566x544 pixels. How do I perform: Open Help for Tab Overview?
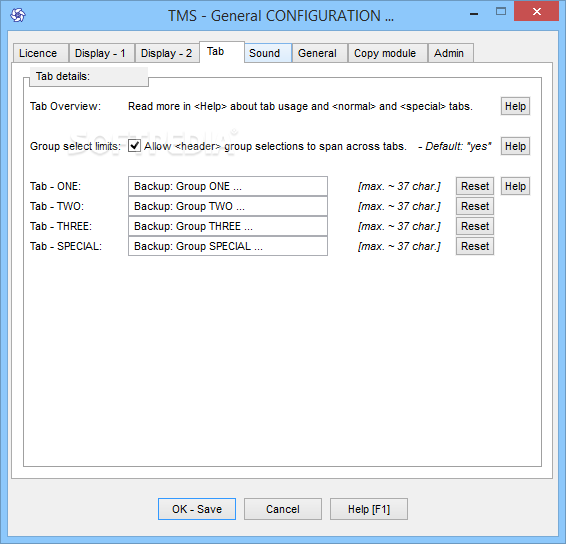click(515, 106)
